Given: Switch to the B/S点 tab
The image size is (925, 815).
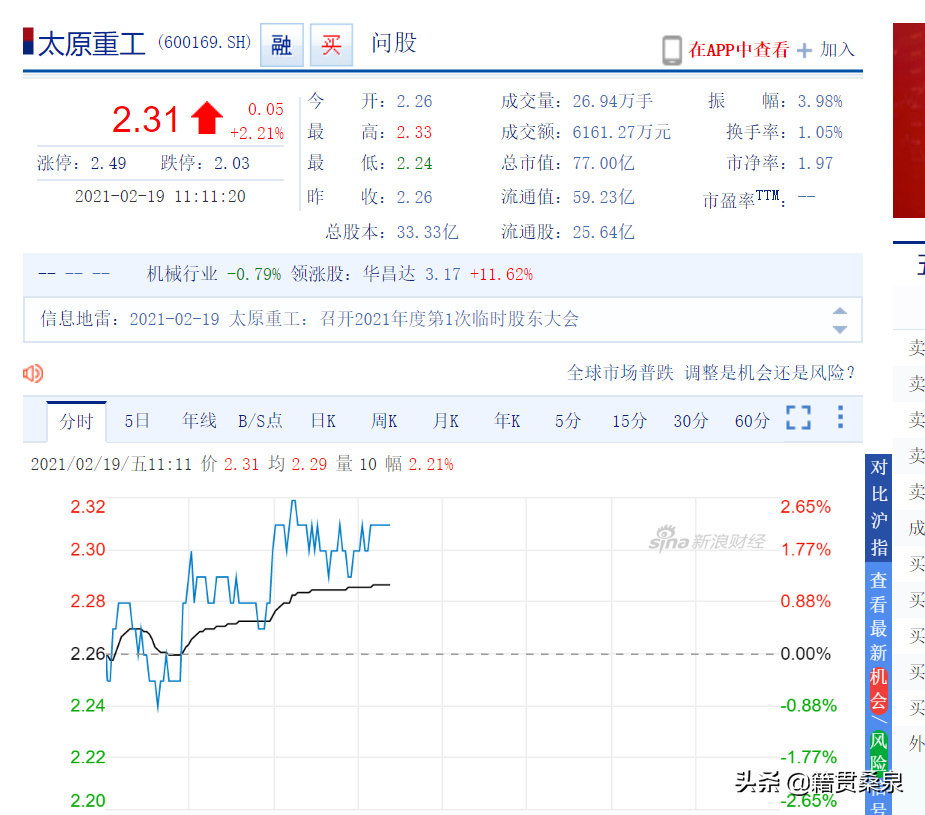Looking at the screenshot, I should [260, 421].
